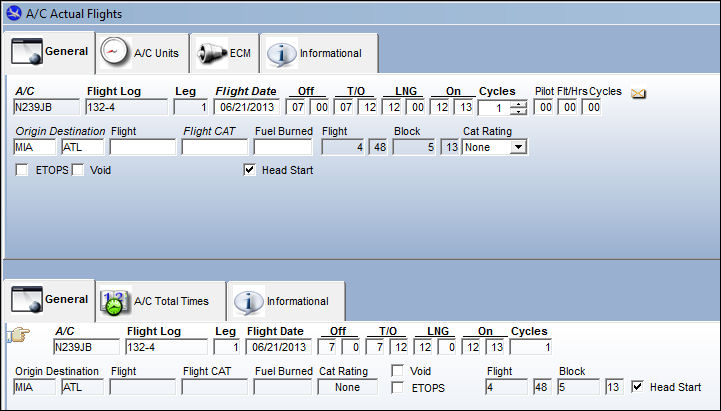
Task: Click upper Destination field ATL
Action: tap(83, 147)
